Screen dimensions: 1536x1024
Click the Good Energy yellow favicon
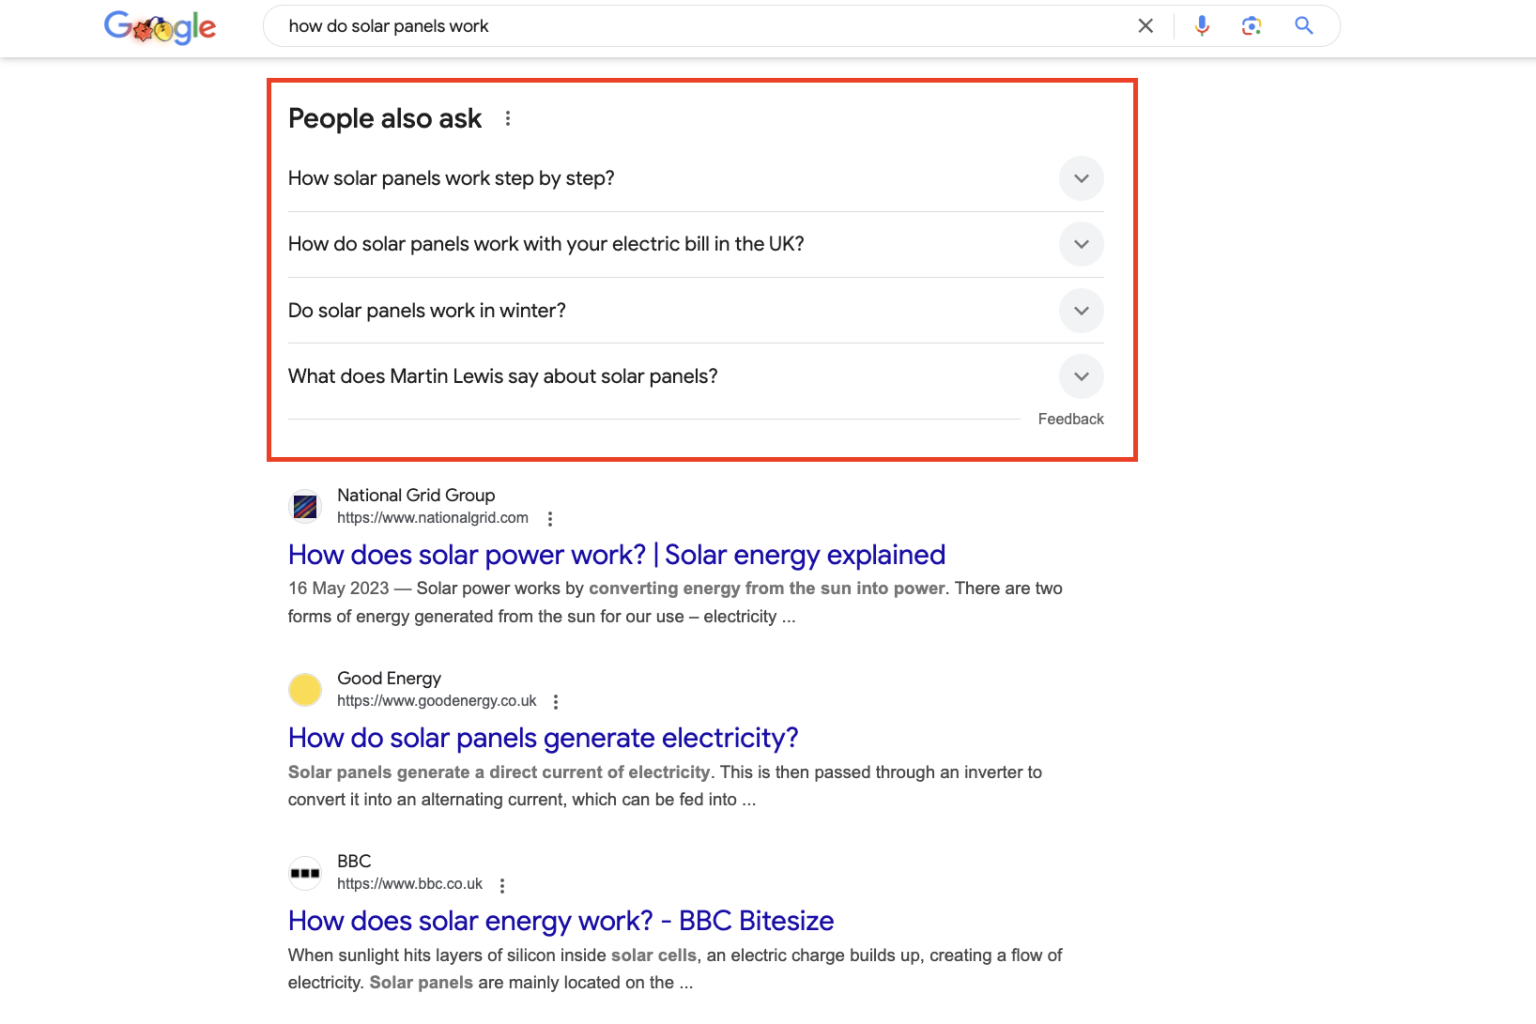click(x=305, y=690)
